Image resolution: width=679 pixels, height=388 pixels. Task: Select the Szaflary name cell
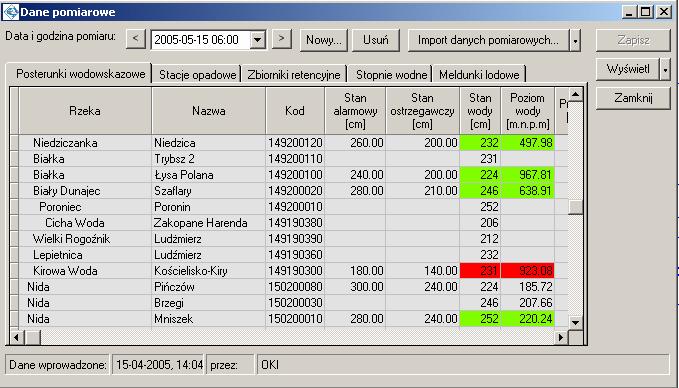click(x=209, y=191)
